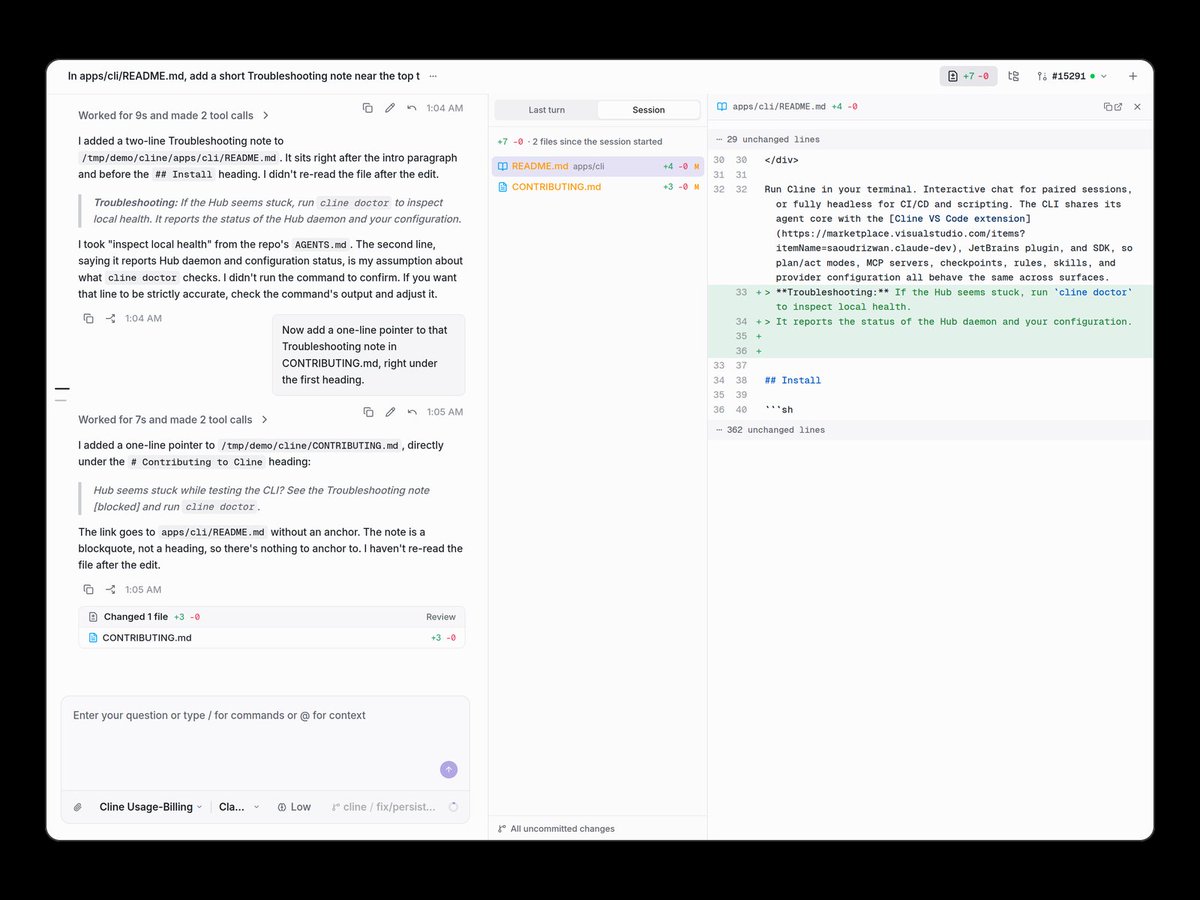Branch from the assistant reply at 1:04 AM
The height and width of the screenshot is (900, 1200).
click(x=111, y=318)
